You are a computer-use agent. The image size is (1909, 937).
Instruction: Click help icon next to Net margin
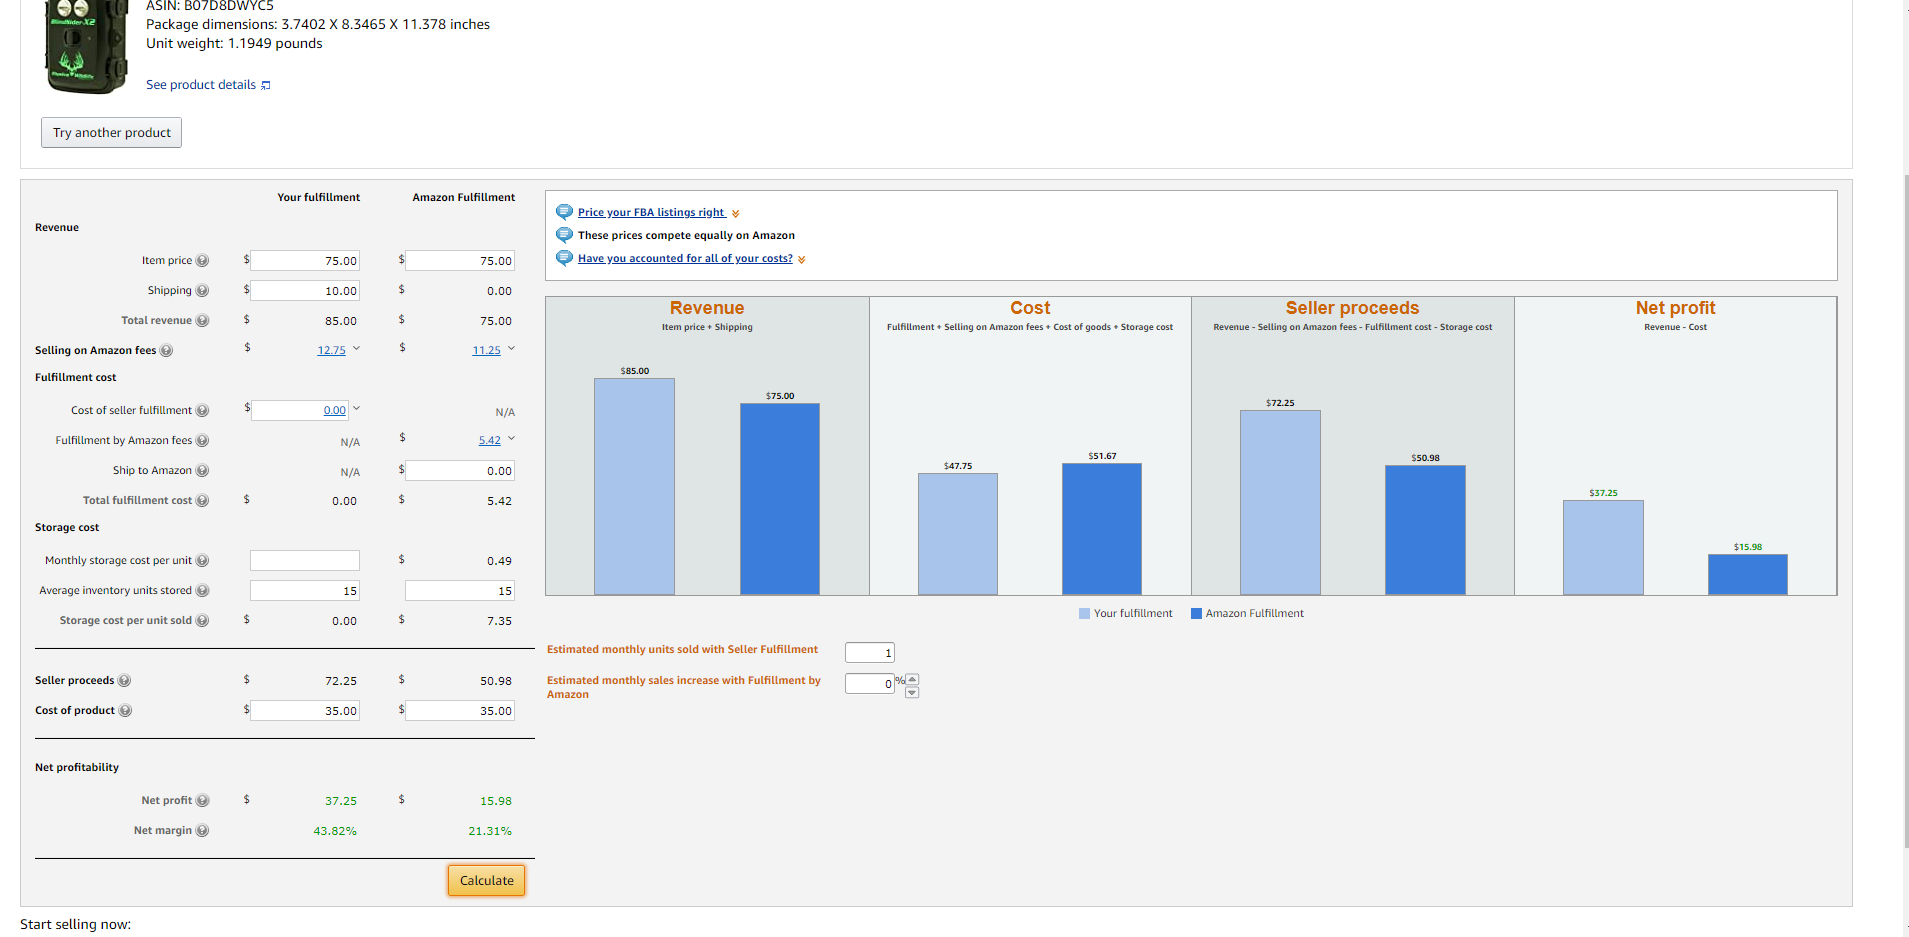click(202, 831)
